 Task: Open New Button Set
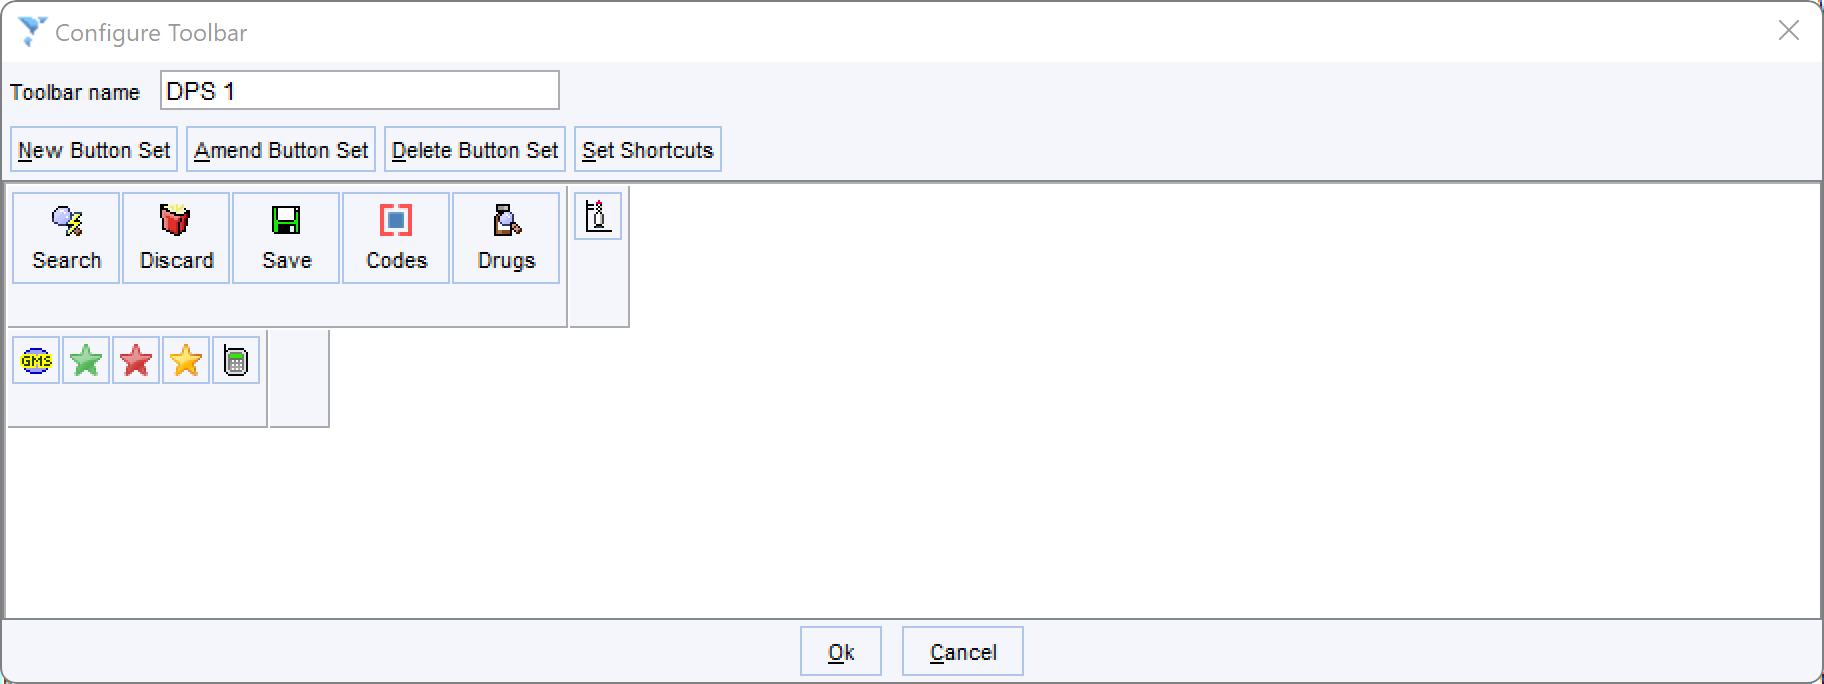(x=94, y=149)
